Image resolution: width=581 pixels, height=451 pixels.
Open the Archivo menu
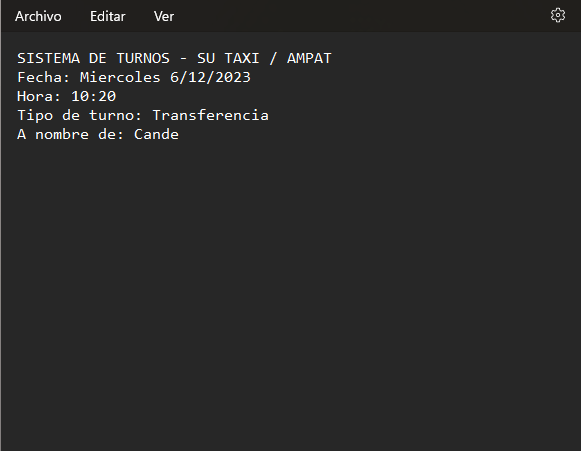[x=38, y=16]
